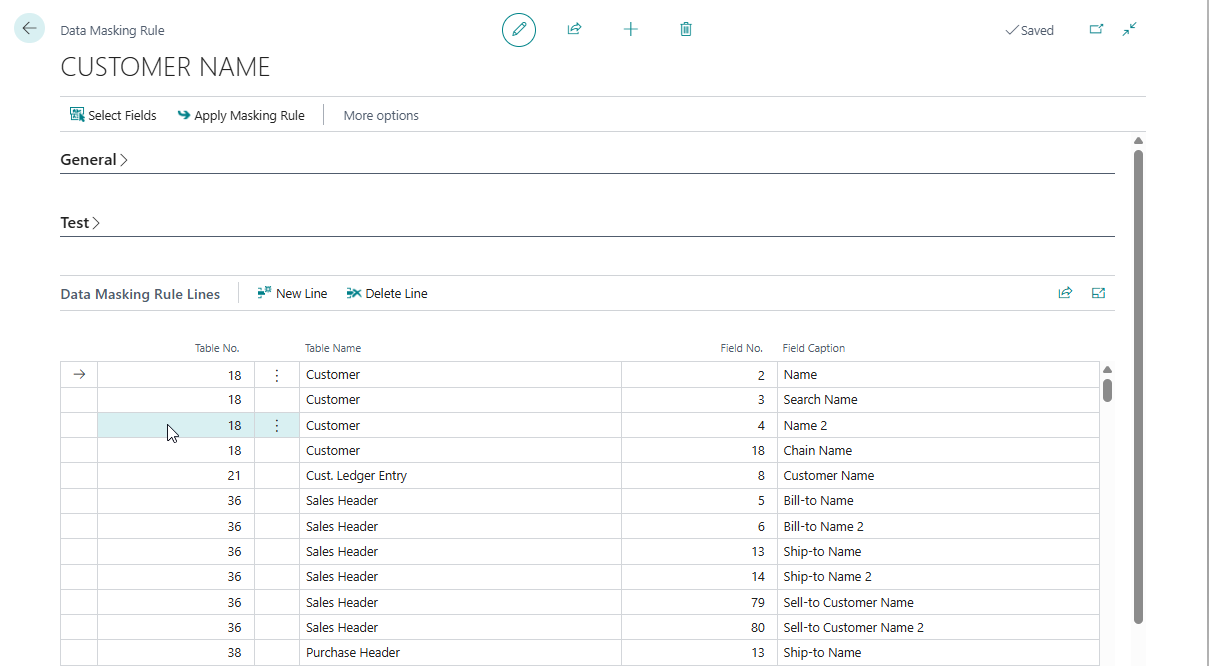Click Field Caption 'Customer Name' cell

coord(938,475)
